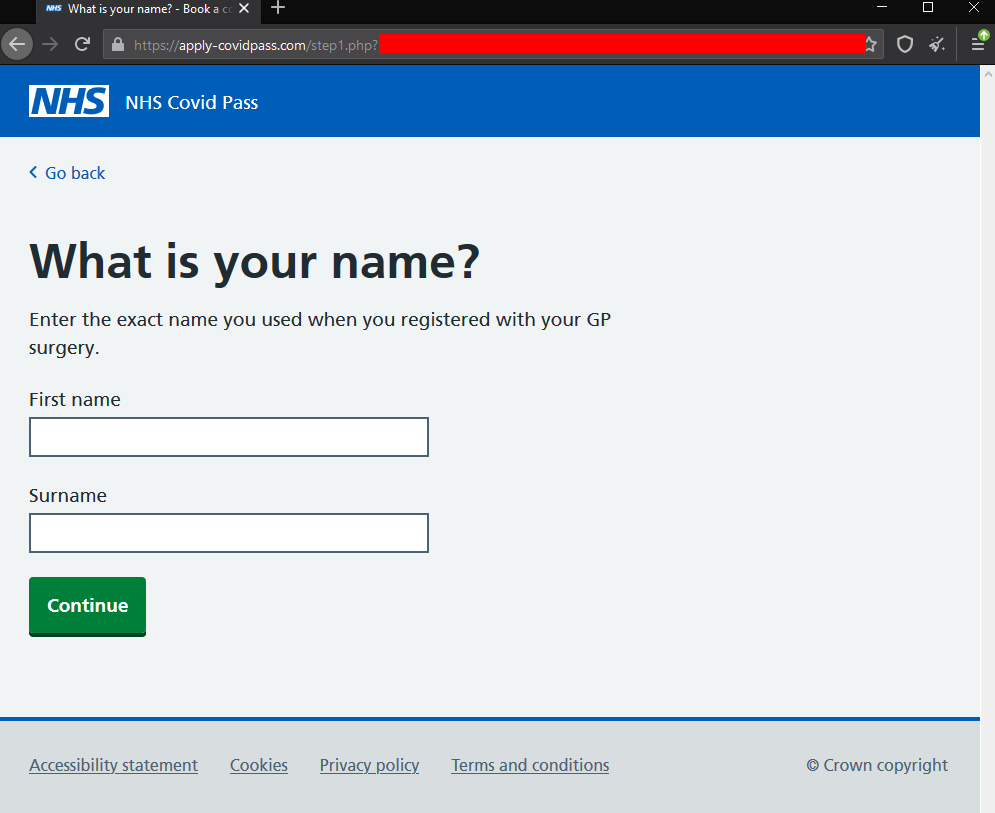Click the magic wand extension icon
Image resolution: width=995 pixels, height=813 pixels.
pos(937,45)
